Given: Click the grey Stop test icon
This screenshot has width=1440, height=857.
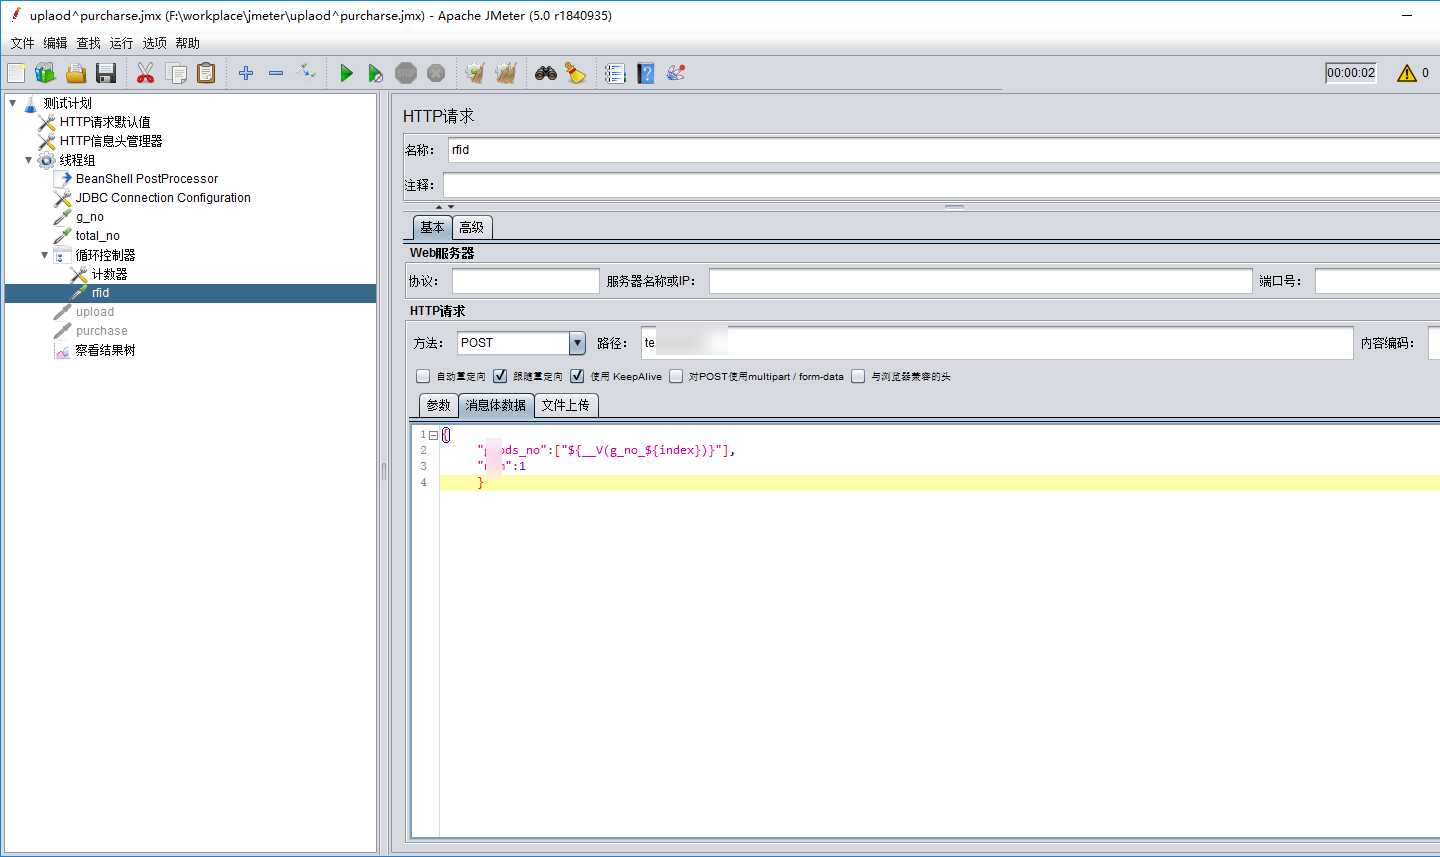Looking at the screenshot, I should pos(406,73).
